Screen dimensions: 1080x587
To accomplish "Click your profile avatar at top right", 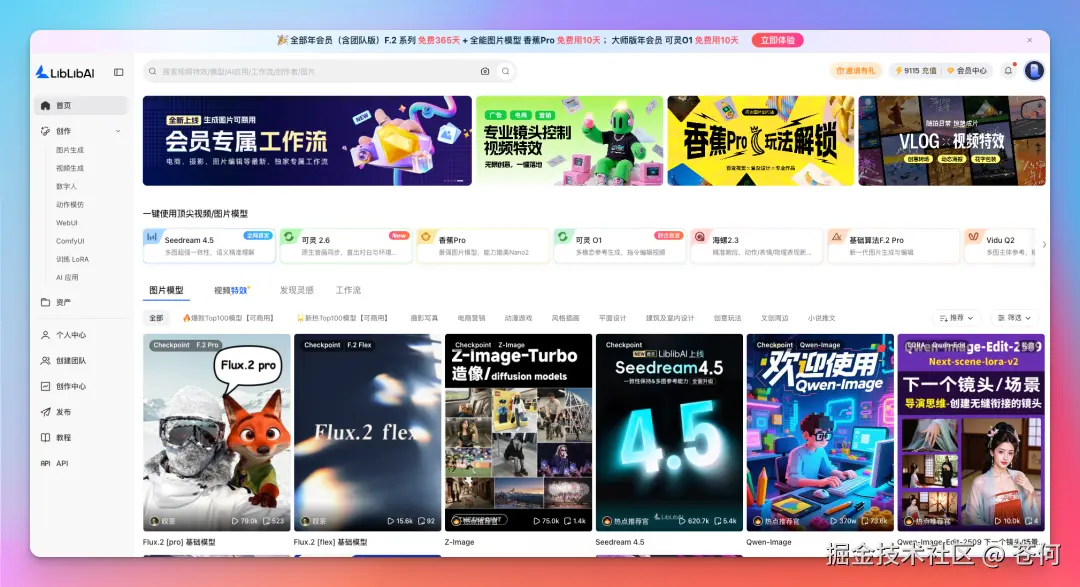I will (1034, 71).
